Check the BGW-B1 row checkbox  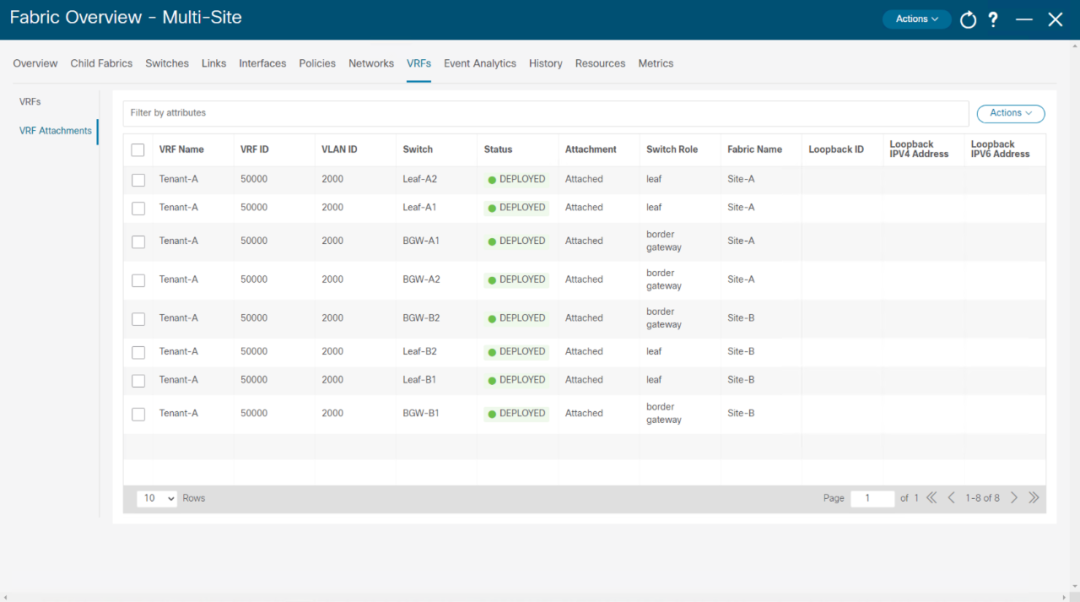click(x=138, y=414)
